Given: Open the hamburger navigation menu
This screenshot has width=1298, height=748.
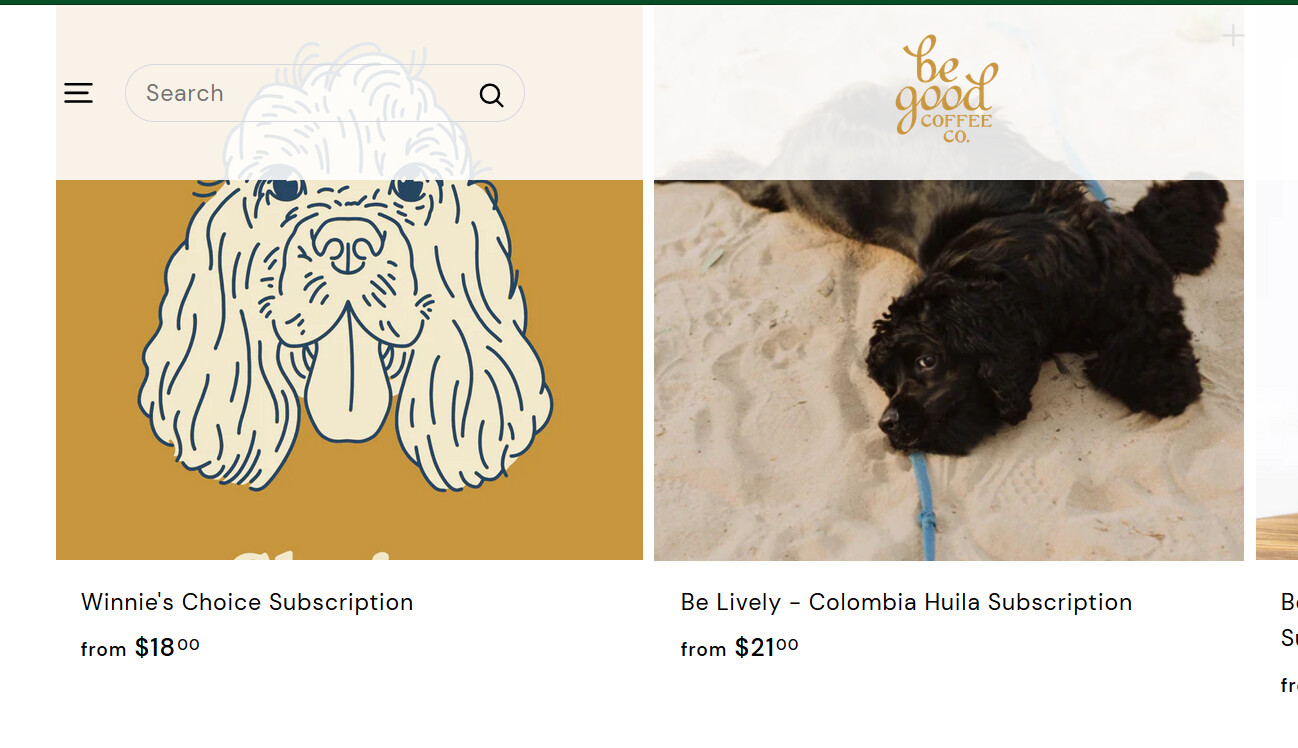Looking at the screenshot, I should tap(78, 93).
